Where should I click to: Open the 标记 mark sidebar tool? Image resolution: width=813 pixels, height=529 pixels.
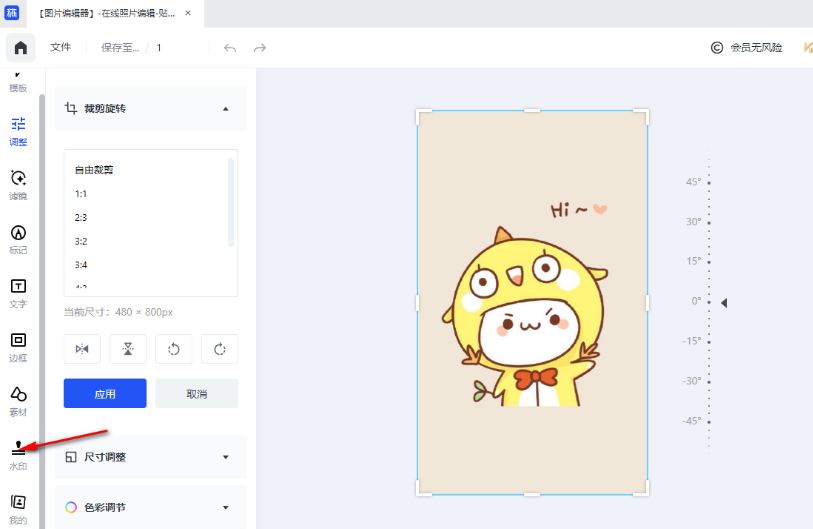tap(18, 239)
